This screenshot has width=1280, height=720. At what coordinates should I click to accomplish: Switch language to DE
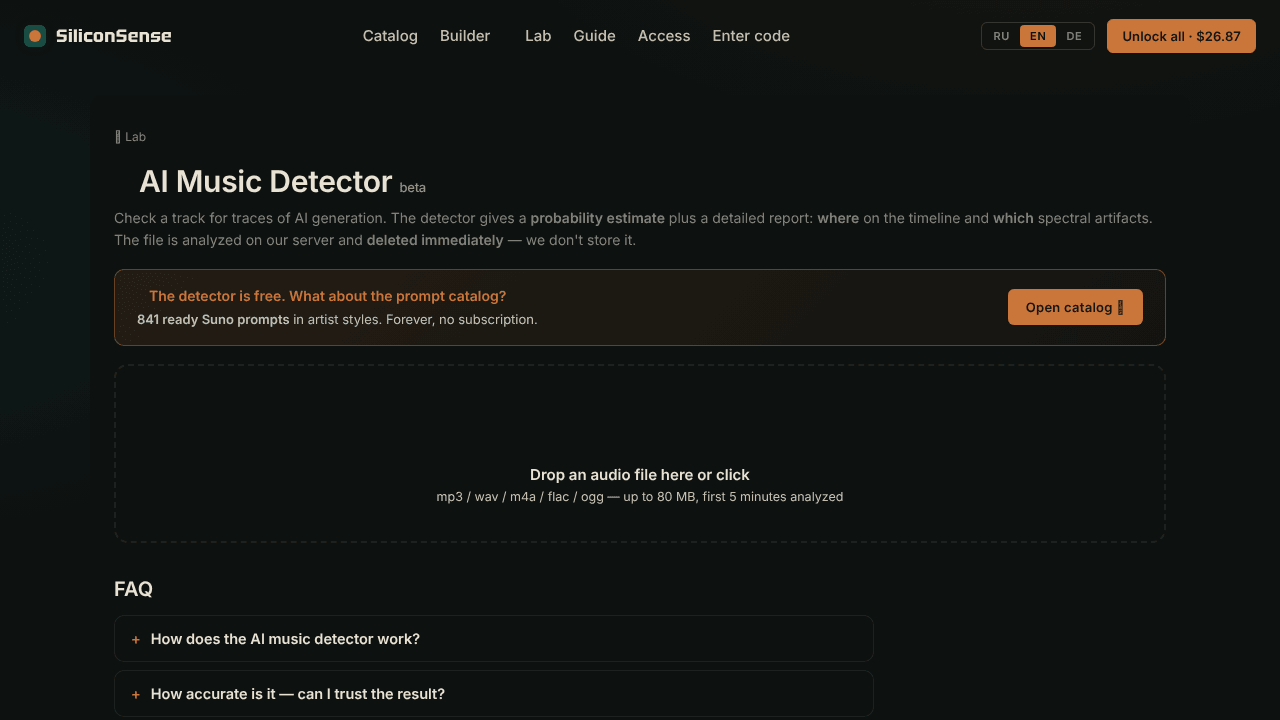[x=1074, y=36]
